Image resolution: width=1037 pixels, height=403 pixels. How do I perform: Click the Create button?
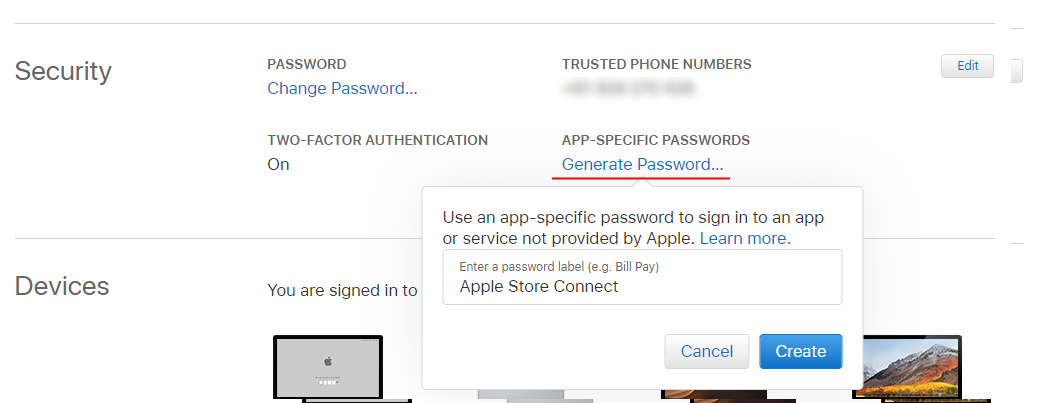pos(800,351)
